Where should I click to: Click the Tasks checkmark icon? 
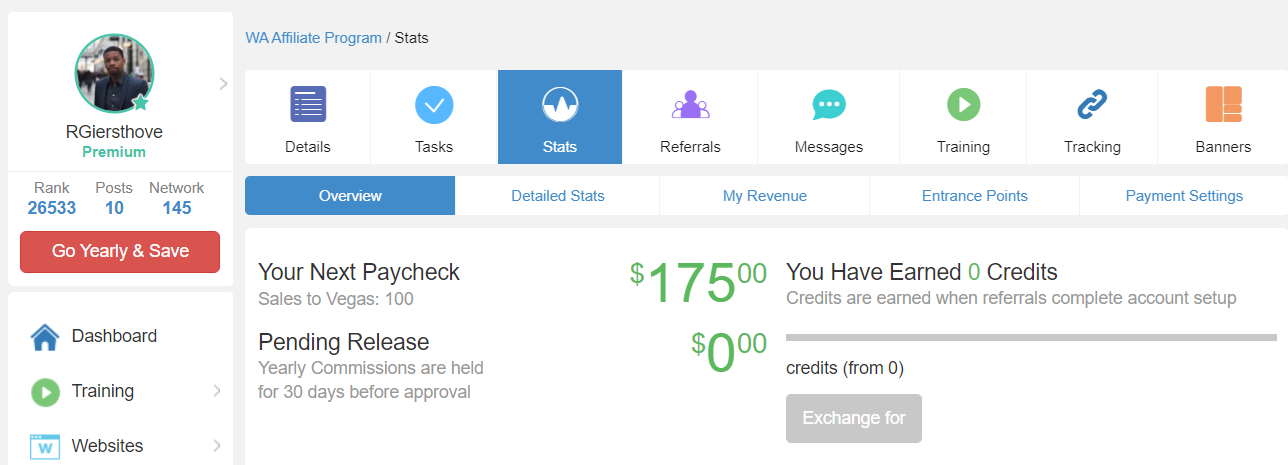tap(434, 104)
